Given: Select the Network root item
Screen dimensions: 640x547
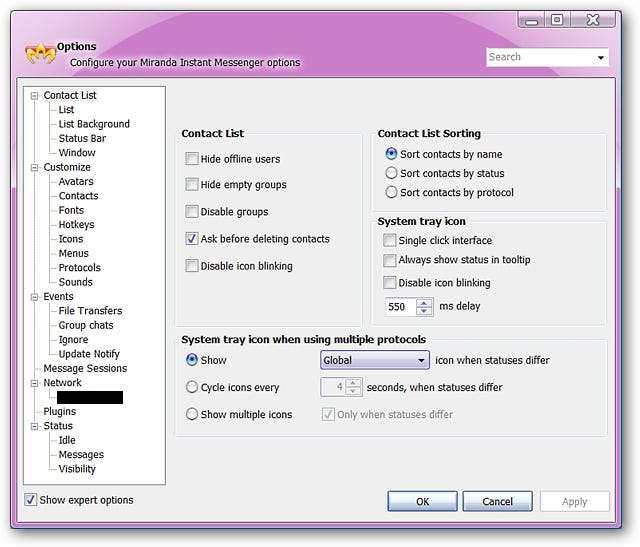Looking at the screenshot, I should pos(62,383).
